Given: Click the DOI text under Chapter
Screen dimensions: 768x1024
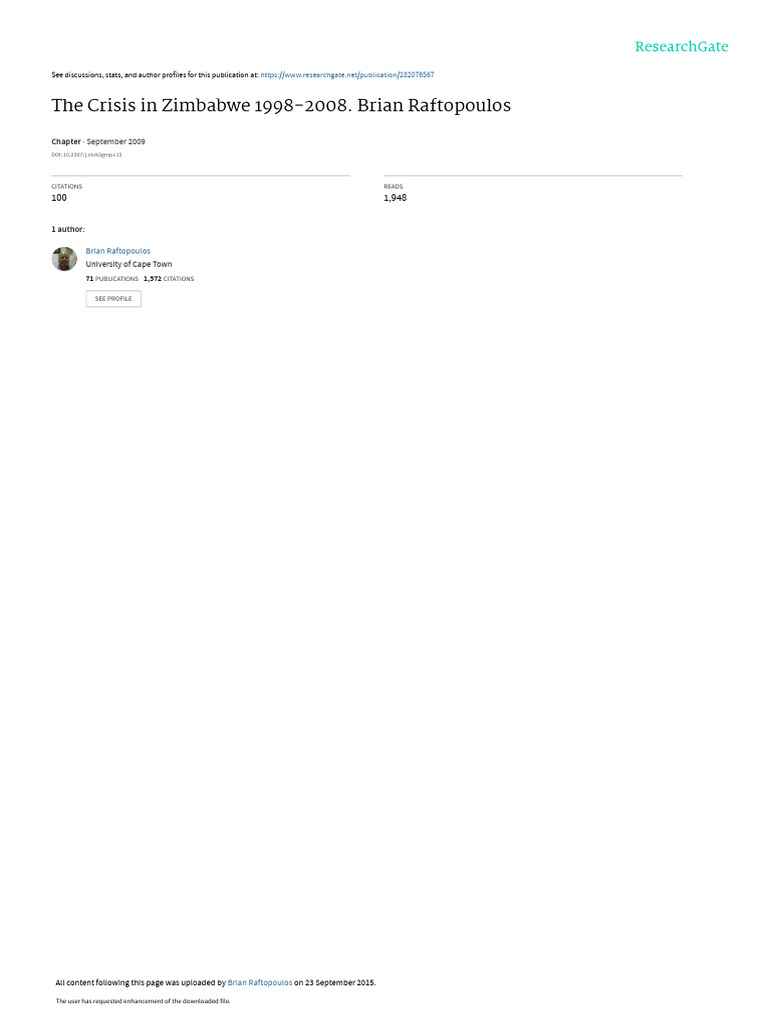Looking at the screenshot, I should pyautogui.click(x=87, y=155).
